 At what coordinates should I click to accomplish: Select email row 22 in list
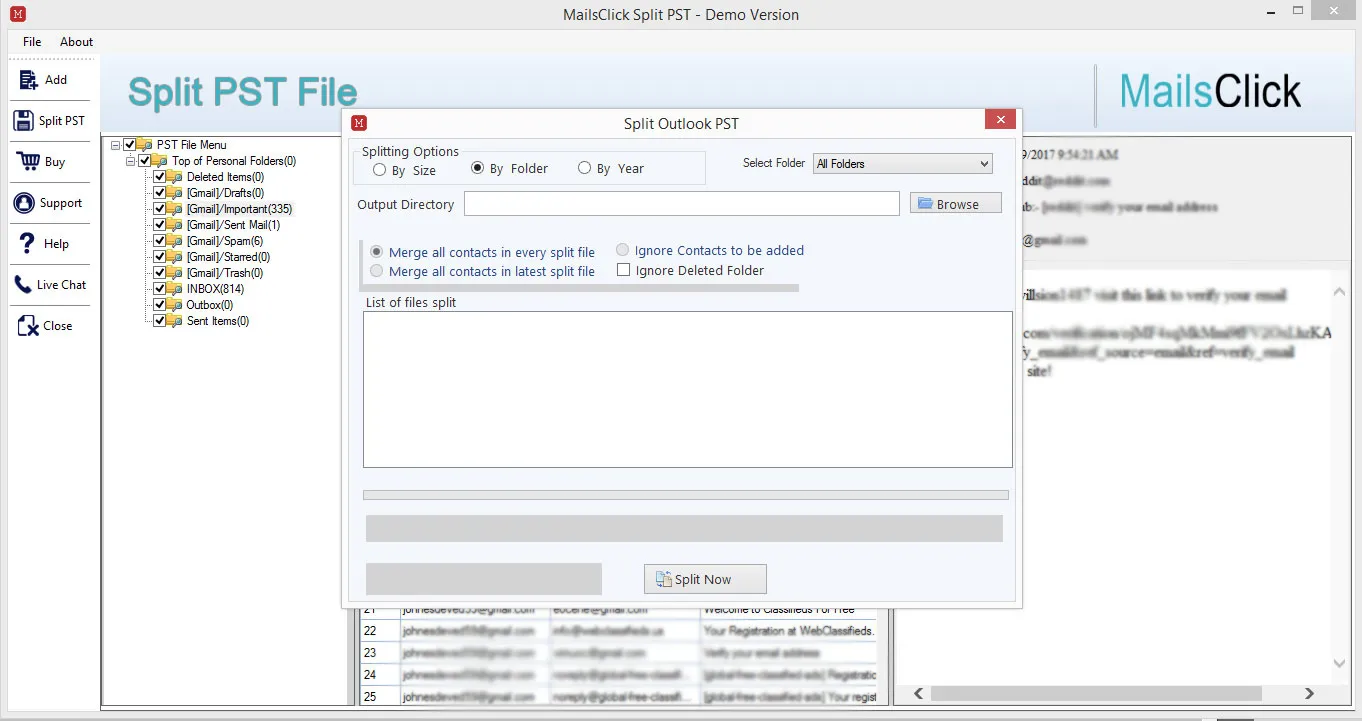point(618,631)
